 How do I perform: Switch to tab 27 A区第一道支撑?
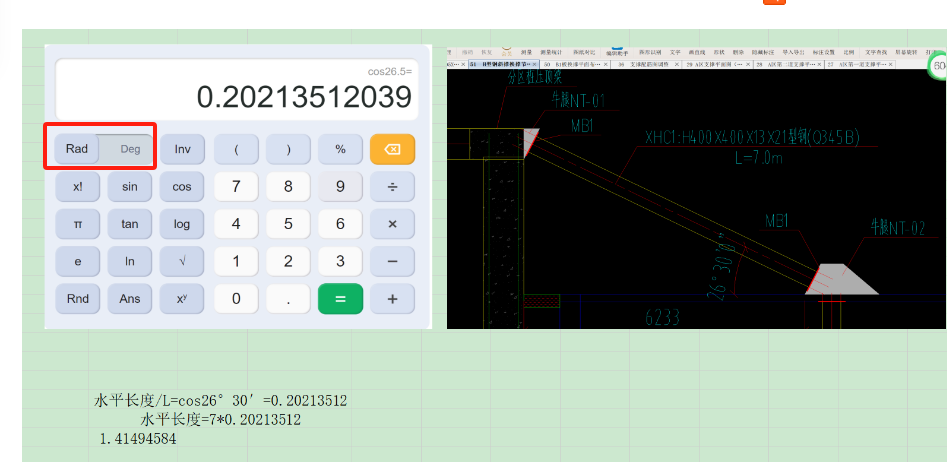tap(859, 65)
